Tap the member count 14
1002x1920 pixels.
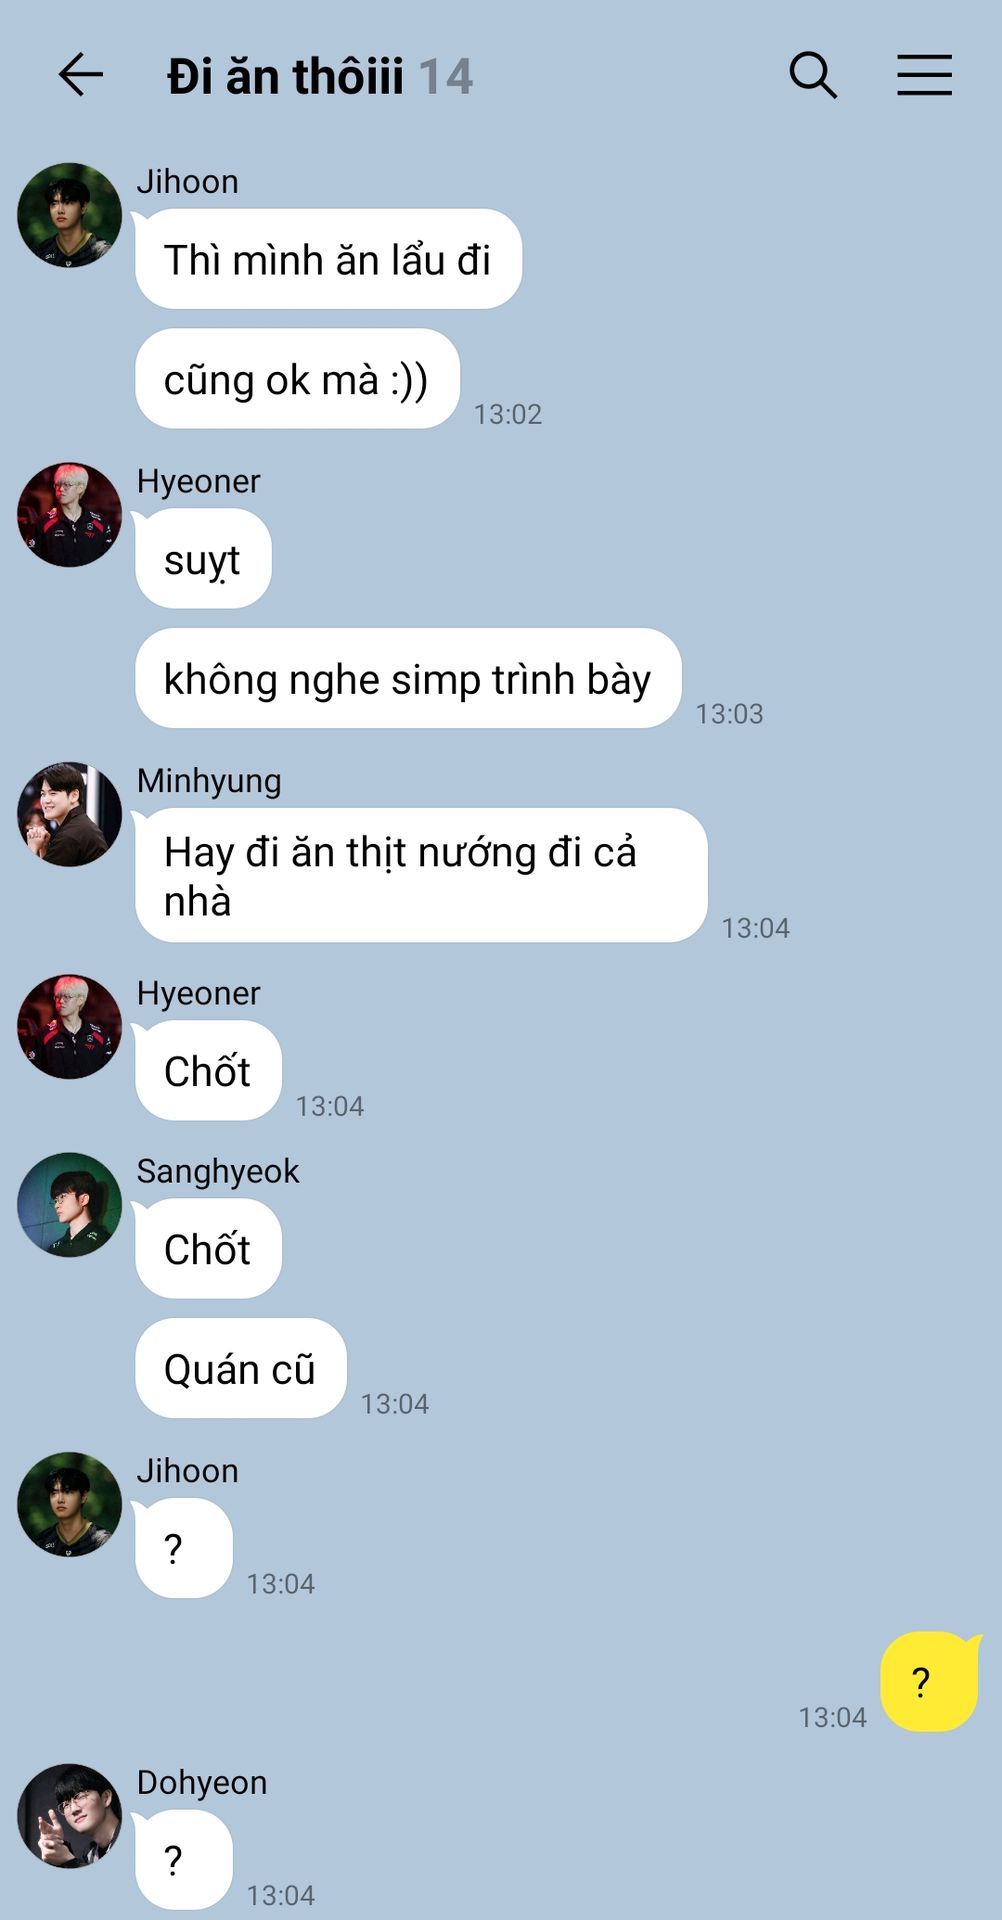tap(446, 77)
